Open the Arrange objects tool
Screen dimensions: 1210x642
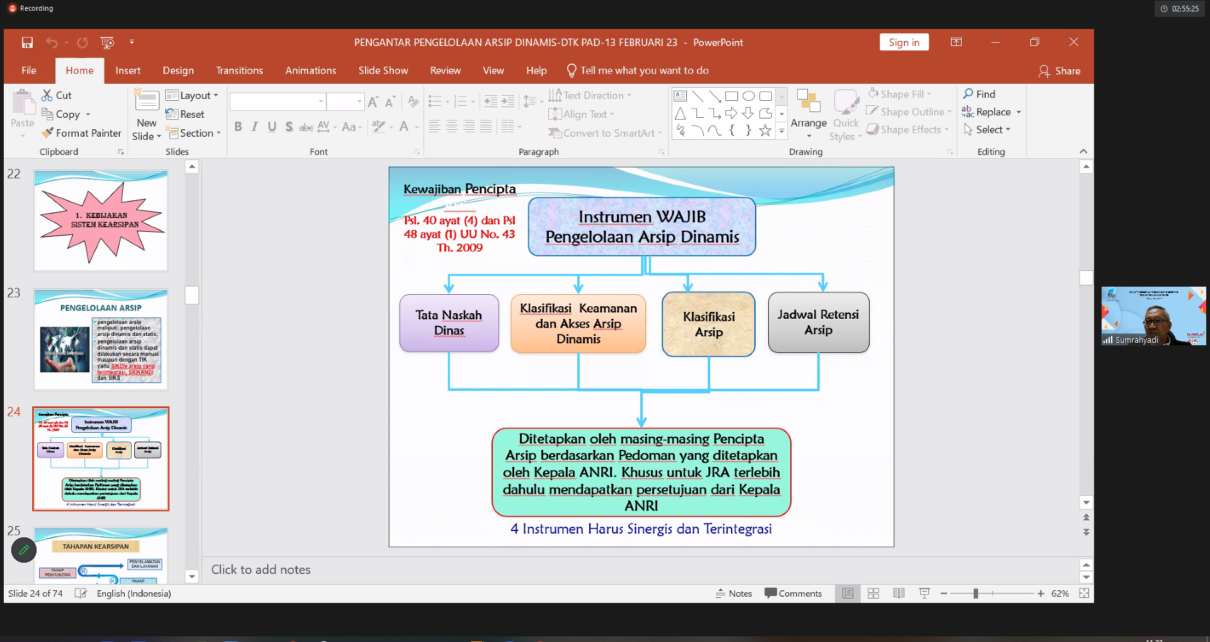[x=808, y=112]
